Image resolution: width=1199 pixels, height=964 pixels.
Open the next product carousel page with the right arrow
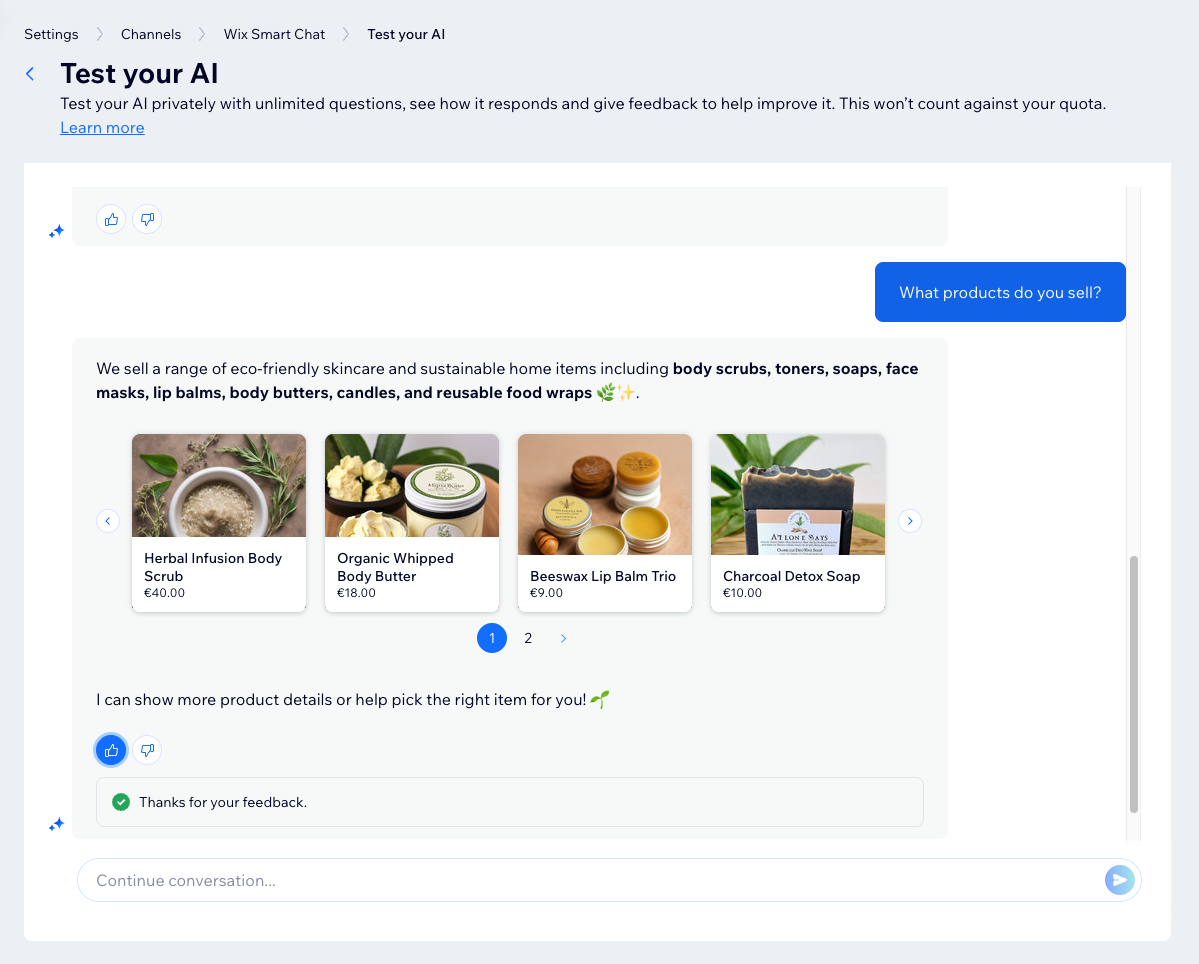[x=909, y=521]
